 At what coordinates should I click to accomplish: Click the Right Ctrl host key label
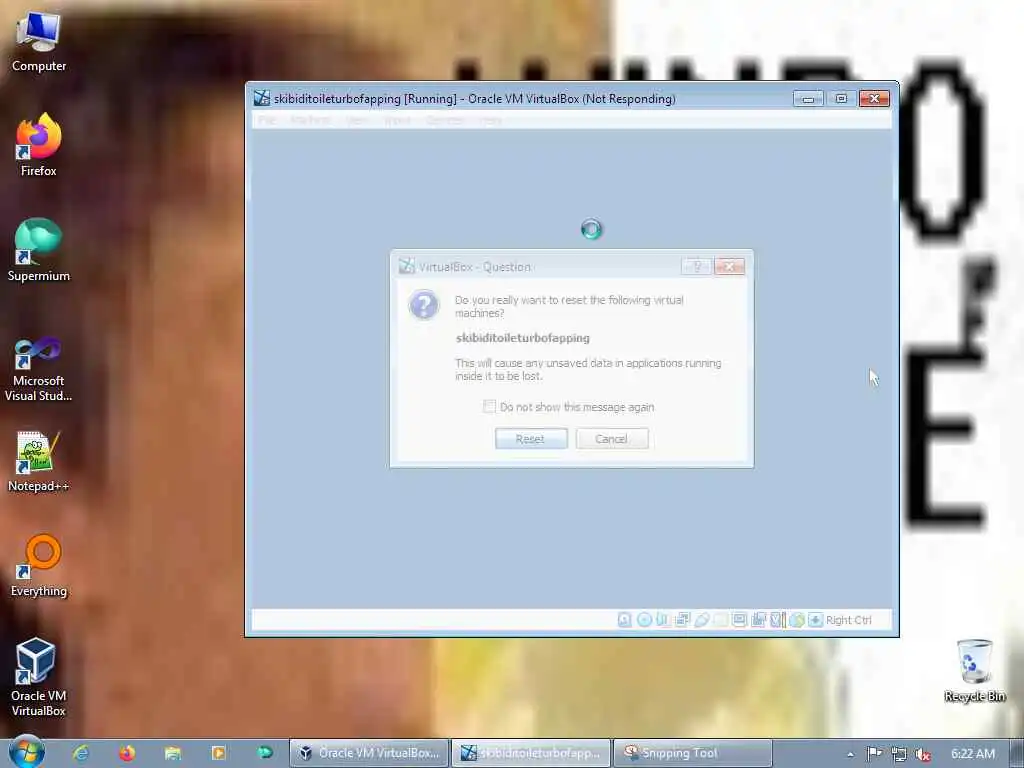[848, 620]
